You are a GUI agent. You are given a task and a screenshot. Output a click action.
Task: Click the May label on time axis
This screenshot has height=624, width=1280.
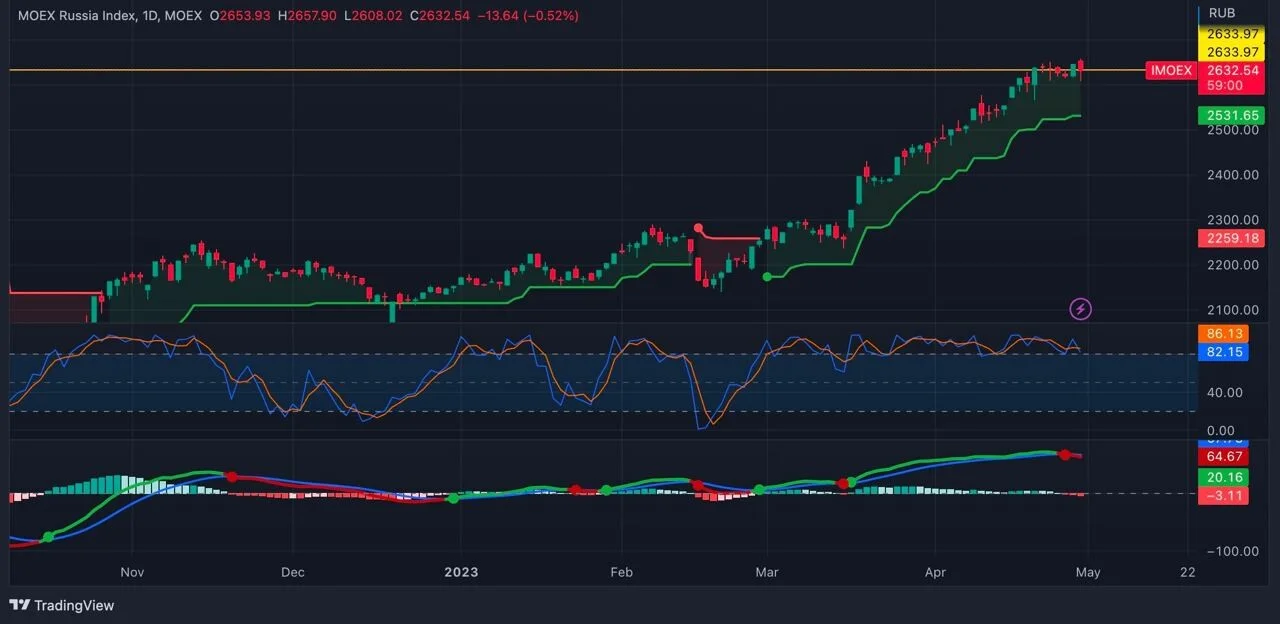tap(1087, 573)
